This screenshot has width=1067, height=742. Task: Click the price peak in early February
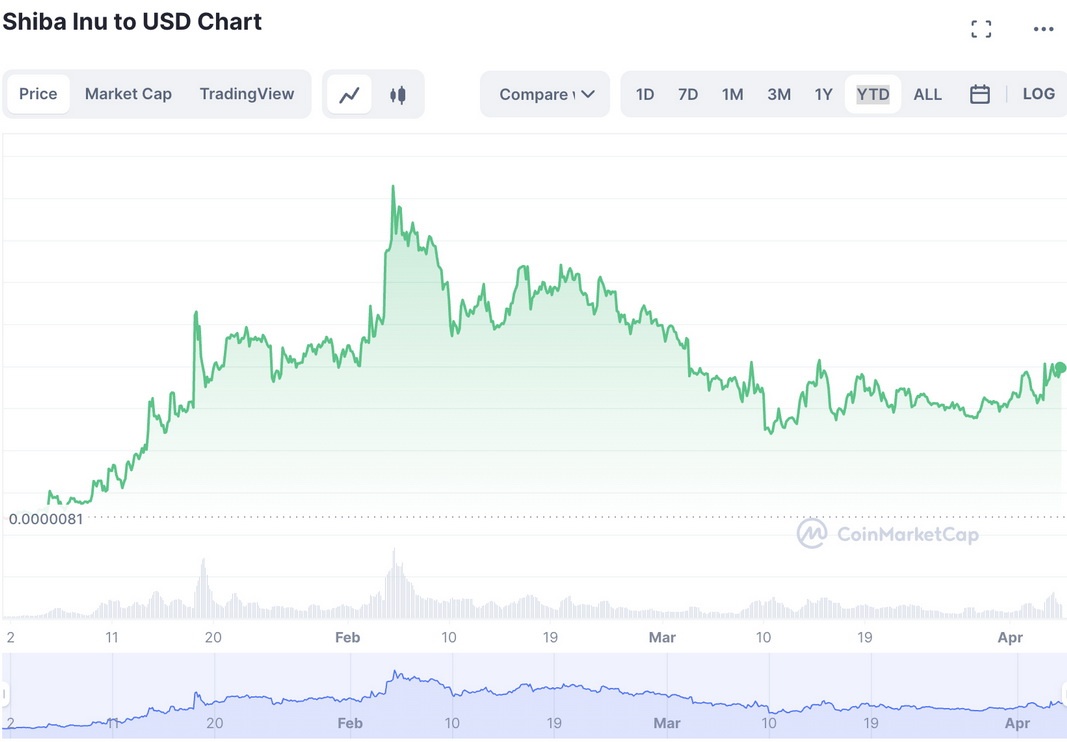pos(393,187)
